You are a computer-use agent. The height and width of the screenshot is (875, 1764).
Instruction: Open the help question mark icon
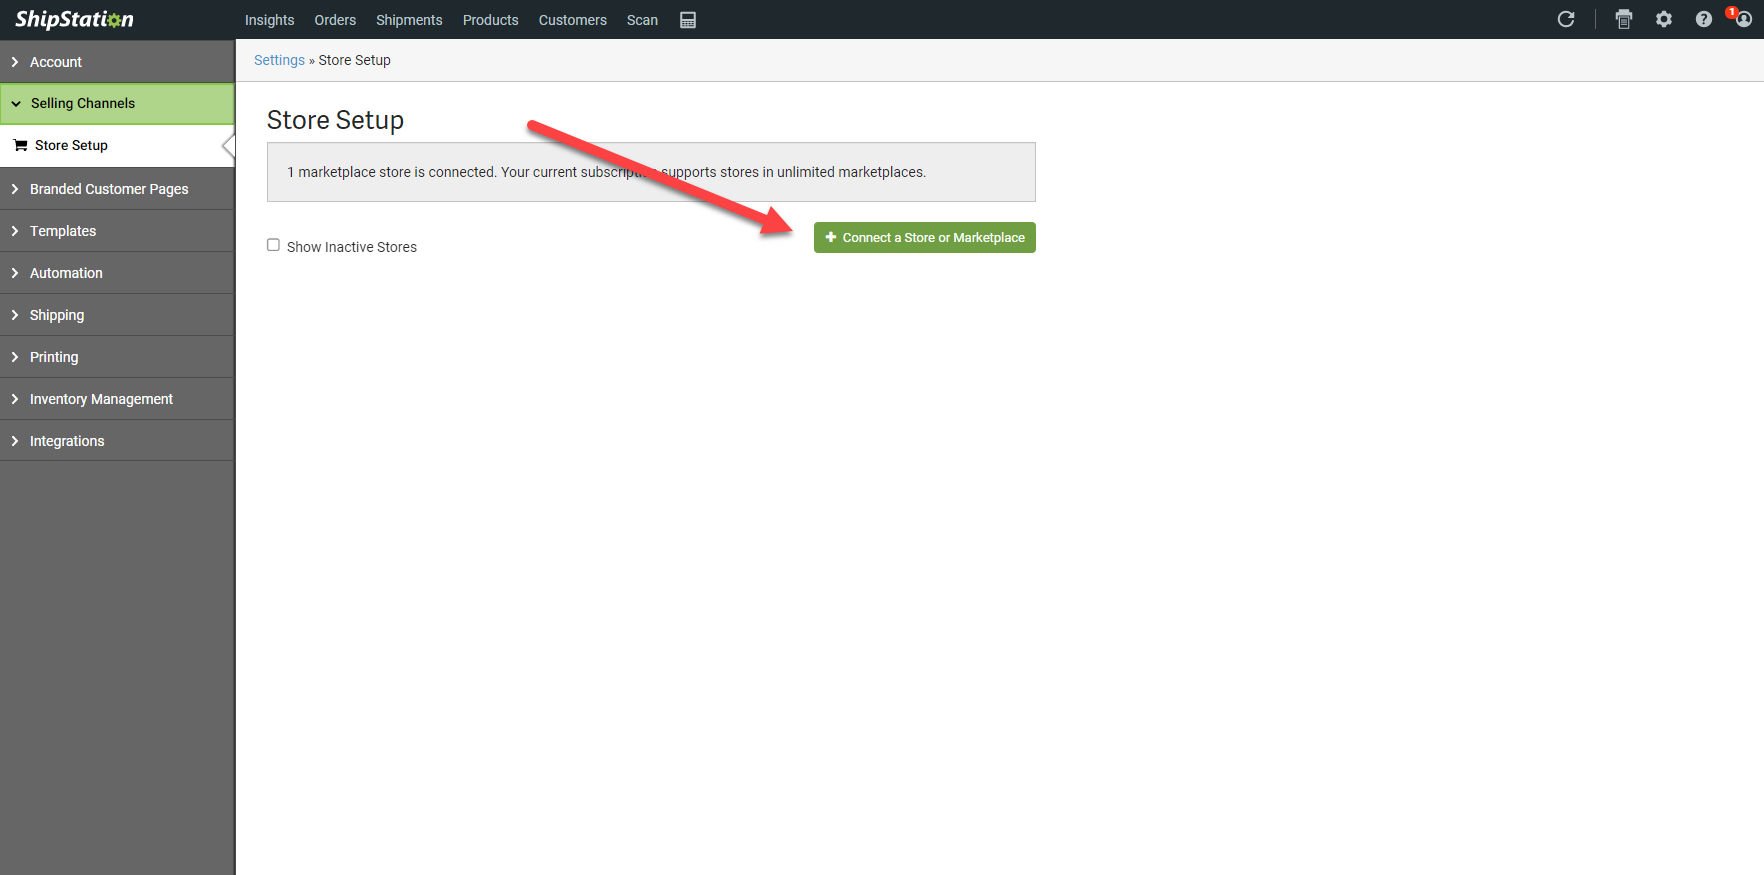coord(1704,19)
